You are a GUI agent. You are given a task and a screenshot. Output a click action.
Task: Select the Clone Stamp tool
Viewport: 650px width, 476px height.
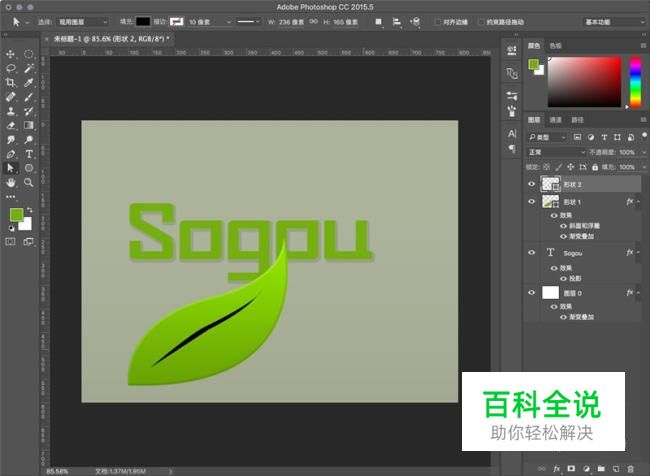click(x=10, y=111)
